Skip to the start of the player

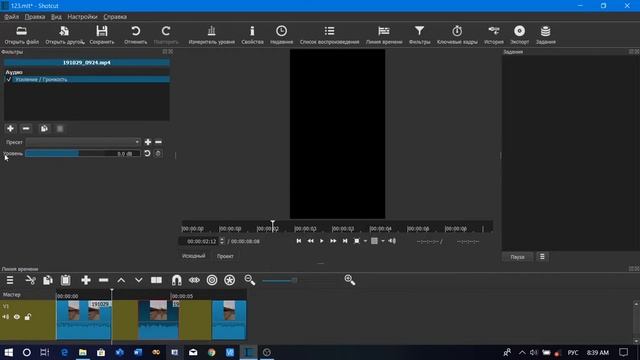tap(299, 241)
